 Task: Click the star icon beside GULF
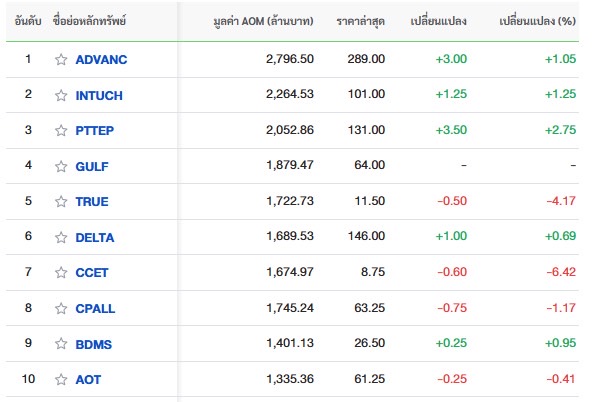click(x=61, y=166)
